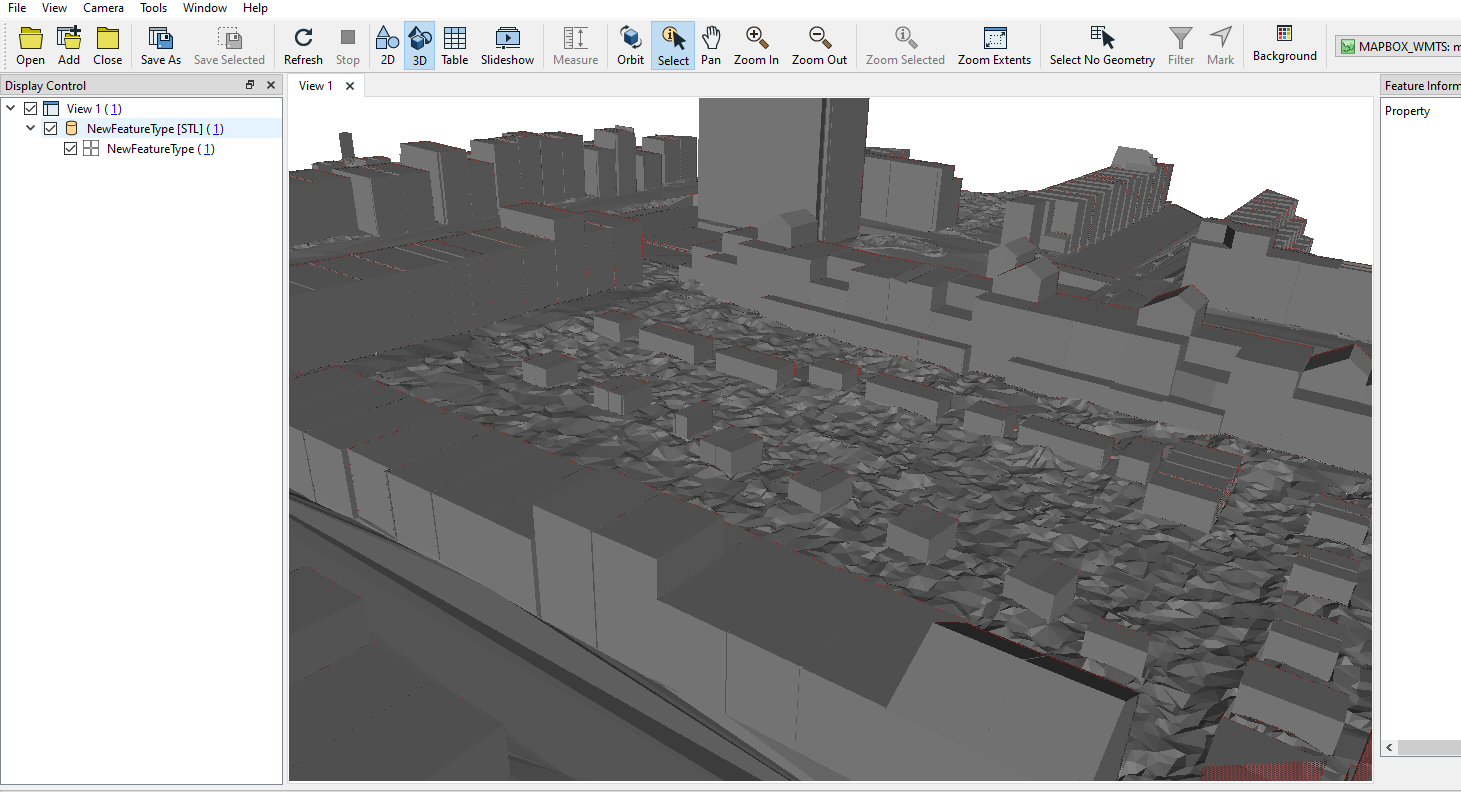1461x792 pixels.
Task: Click the Mark tool icon
Action: point(1221,46)
